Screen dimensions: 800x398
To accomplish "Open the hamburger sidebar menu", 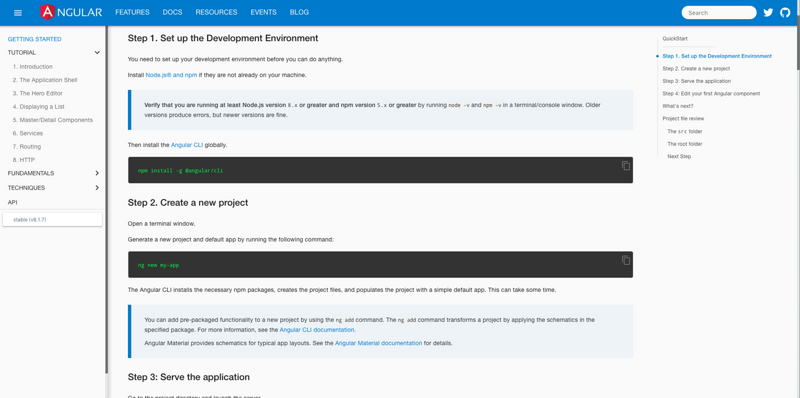I will [x=18, y=13].
